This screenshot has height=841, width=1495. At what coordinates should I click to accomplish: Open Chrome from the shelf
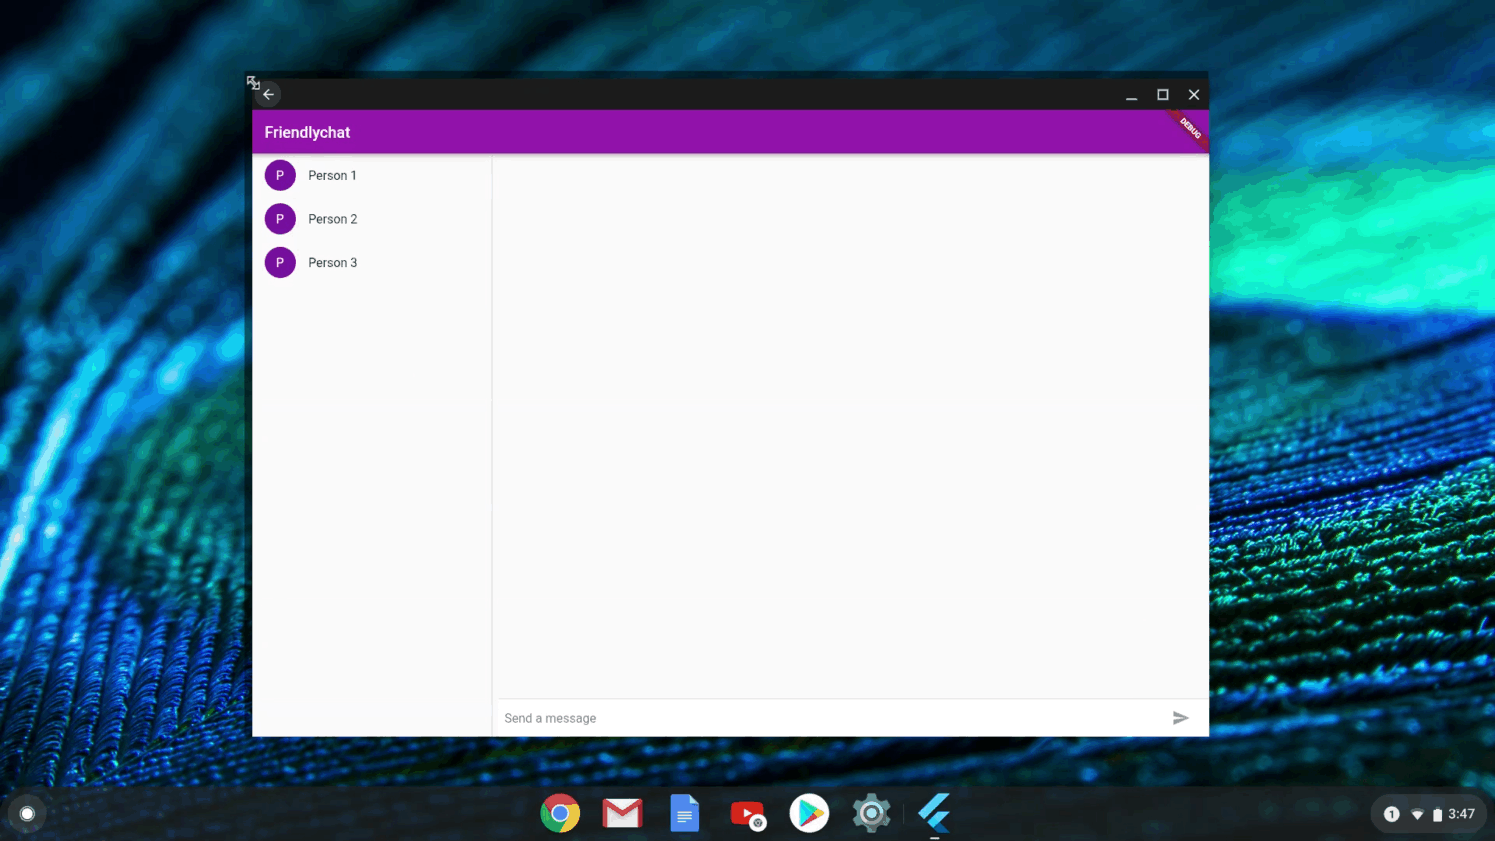(560, 813)
